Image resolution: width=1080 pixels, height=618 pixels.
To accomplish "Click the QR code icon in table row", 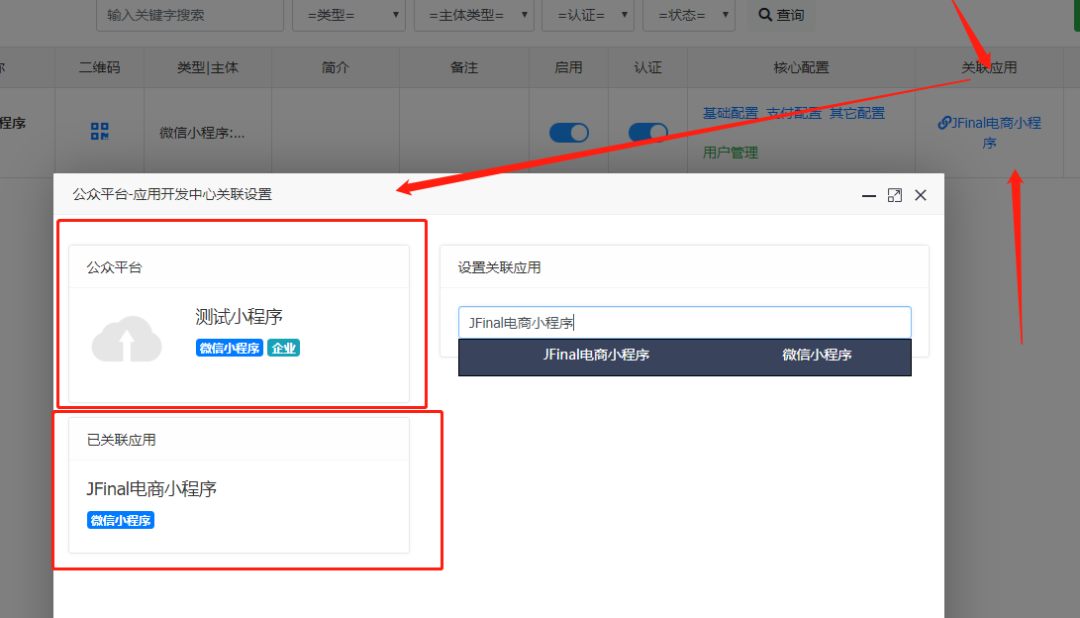I will [99, 132].
